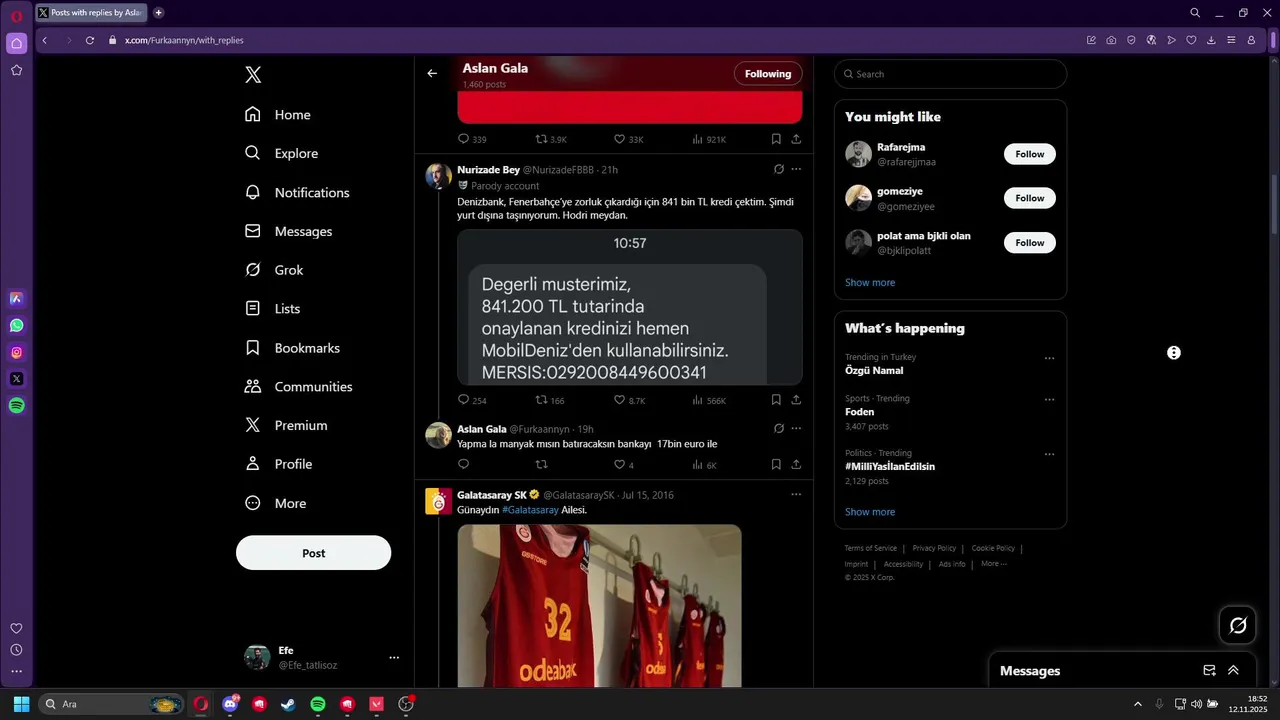Open more options on Nurizade Bey's post
1280x720 pixels.
click(796, 169)
